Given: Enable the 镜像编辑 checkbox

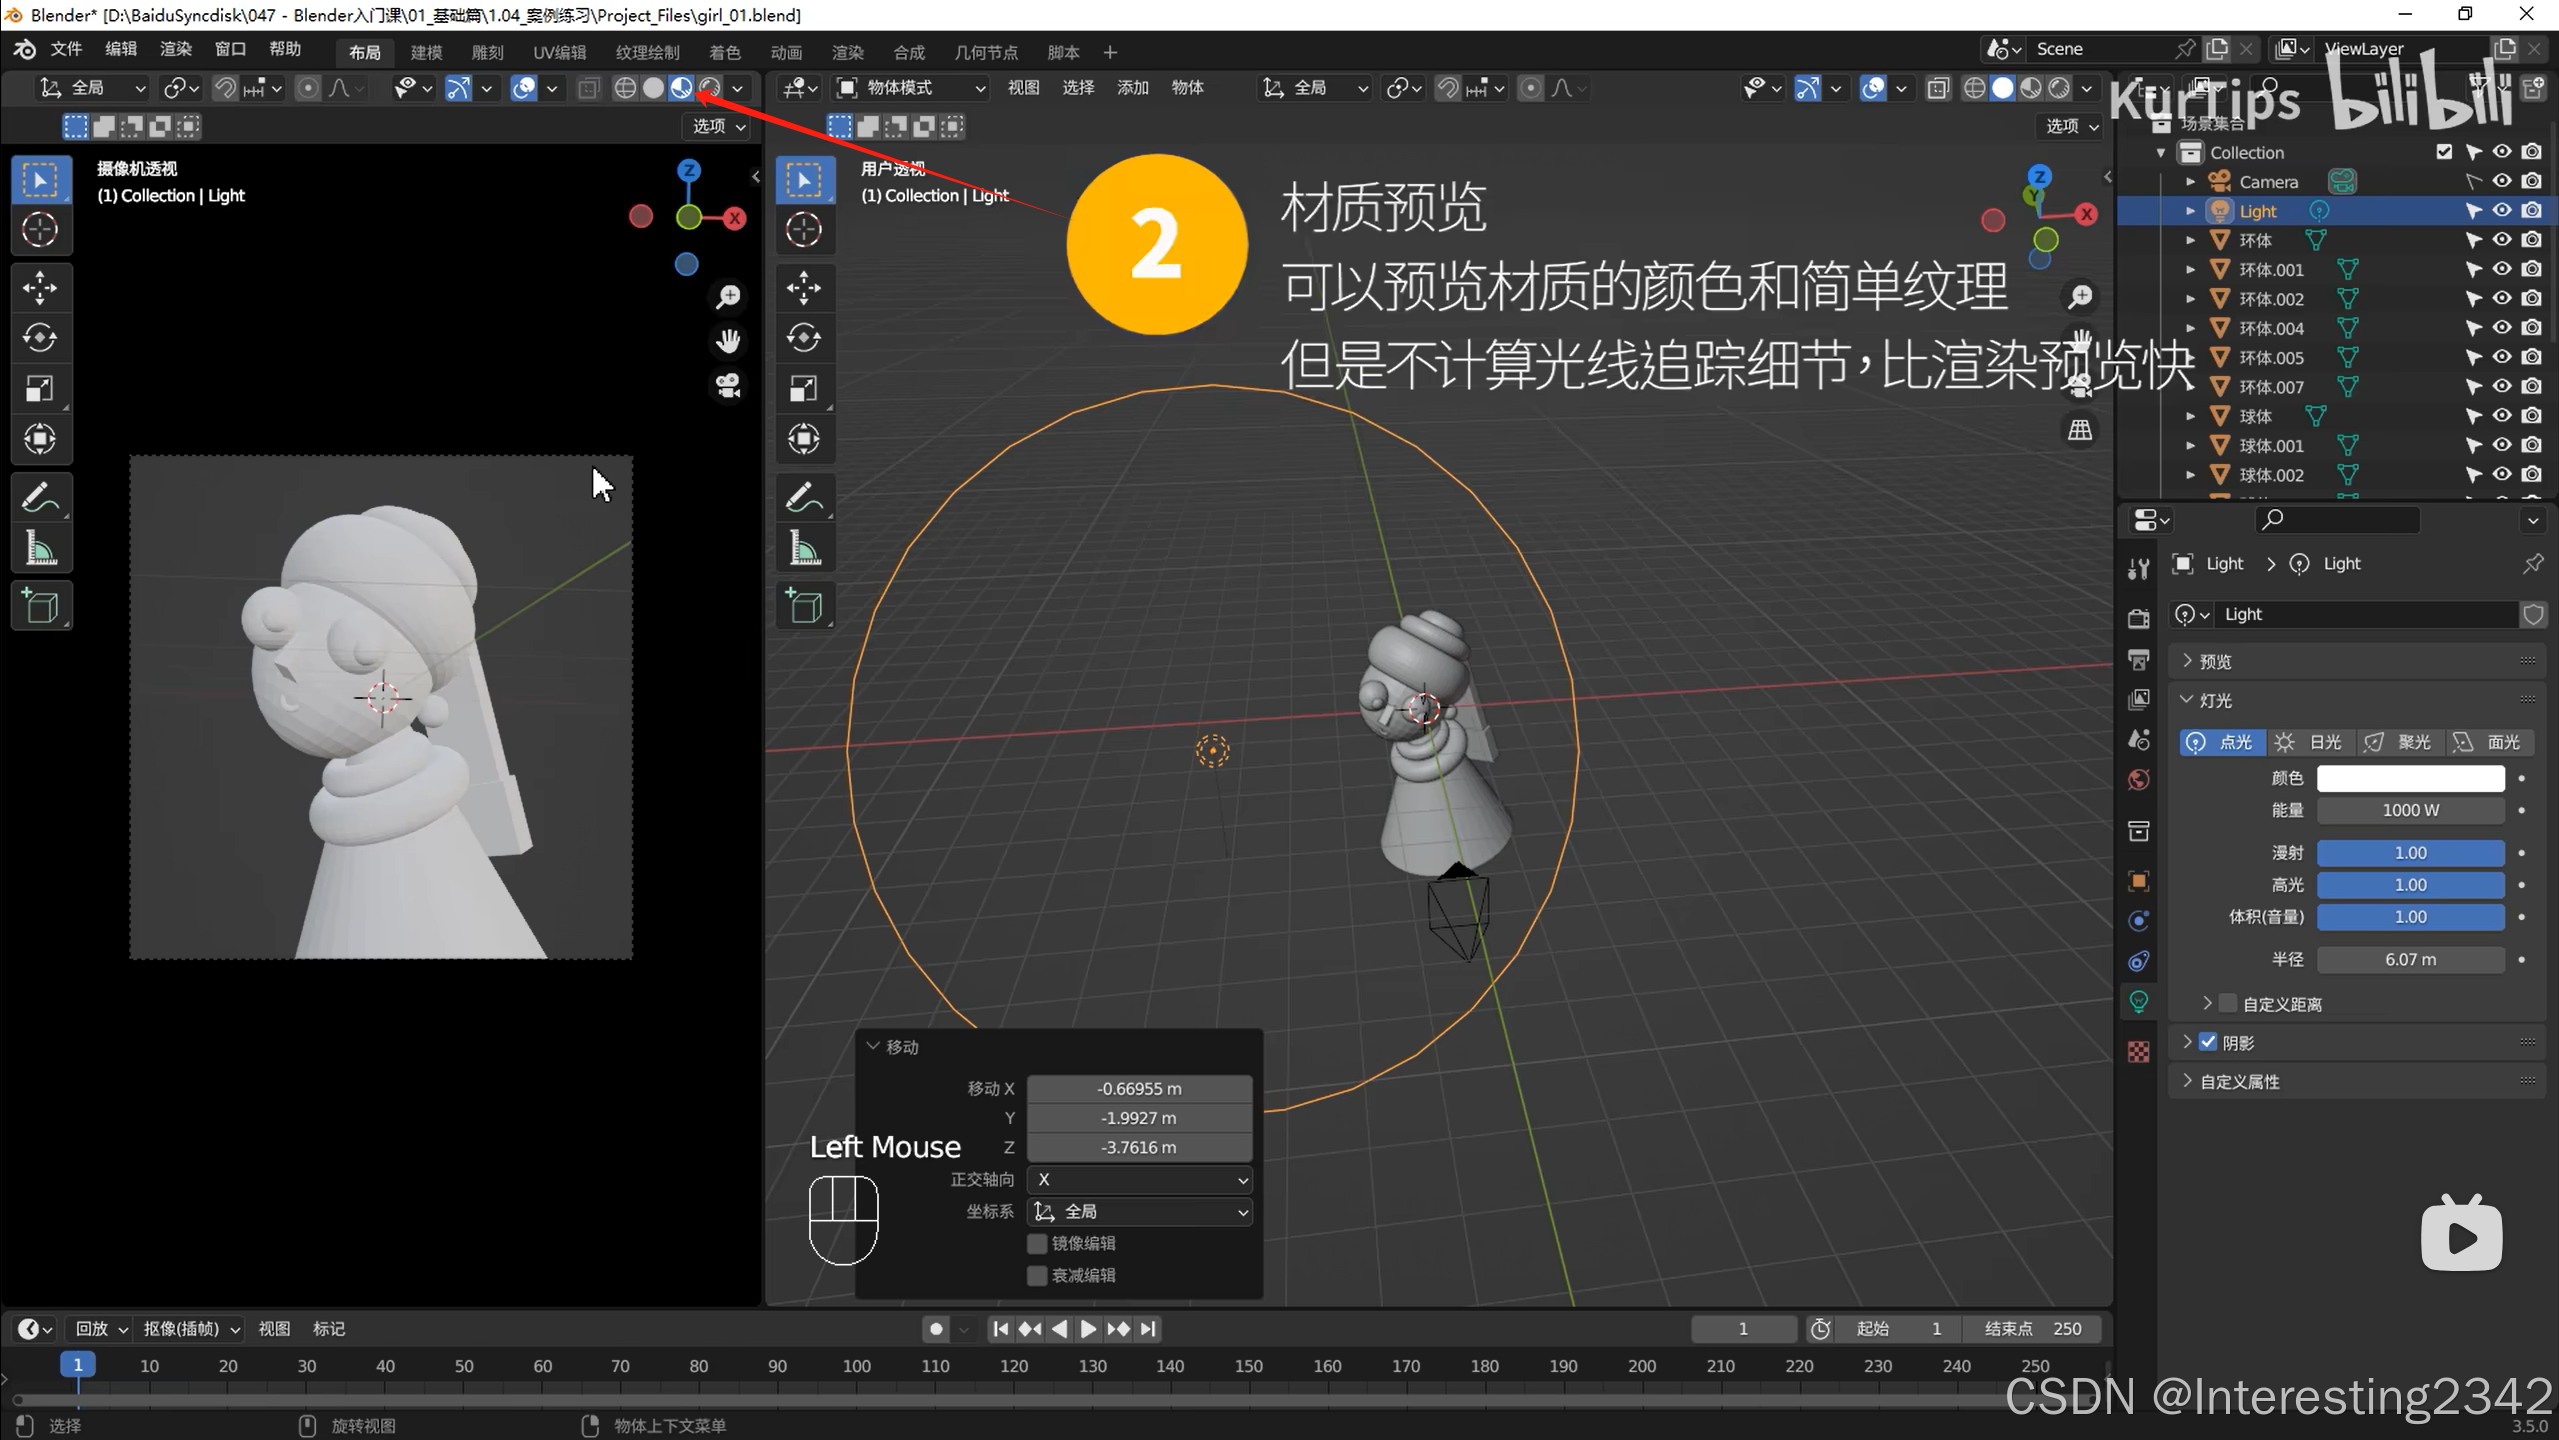Looking at the screenshot, I should pos(1037,1243).
